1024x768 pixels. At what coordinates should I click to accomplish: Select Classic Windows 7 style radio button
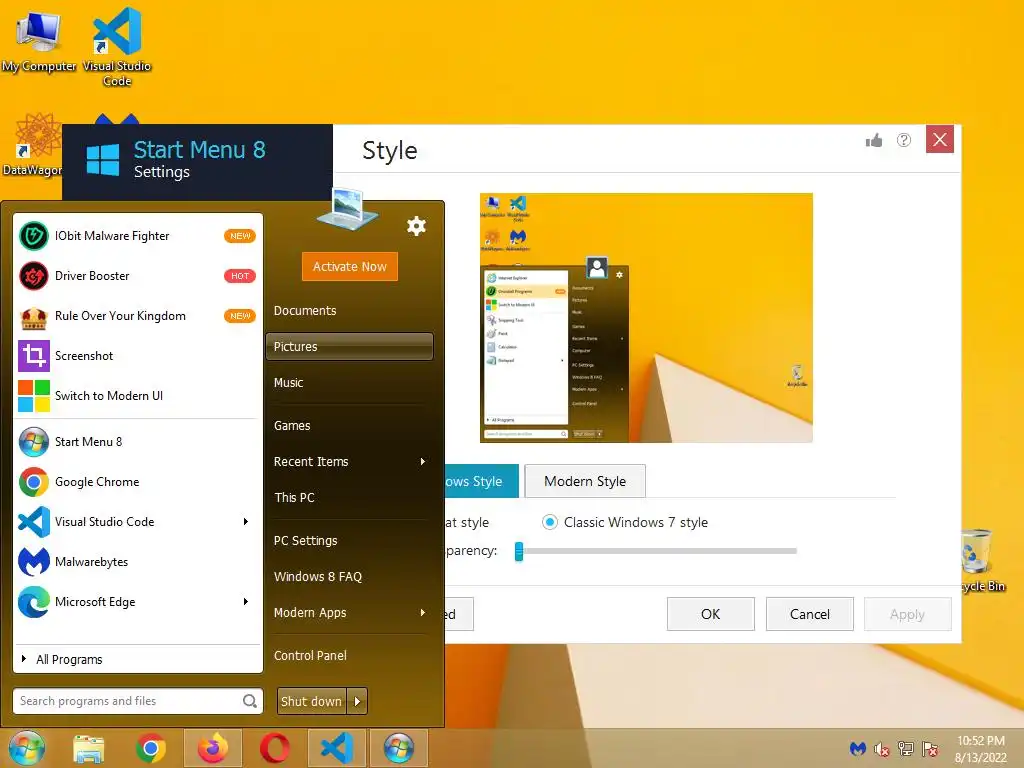[550, 522]
